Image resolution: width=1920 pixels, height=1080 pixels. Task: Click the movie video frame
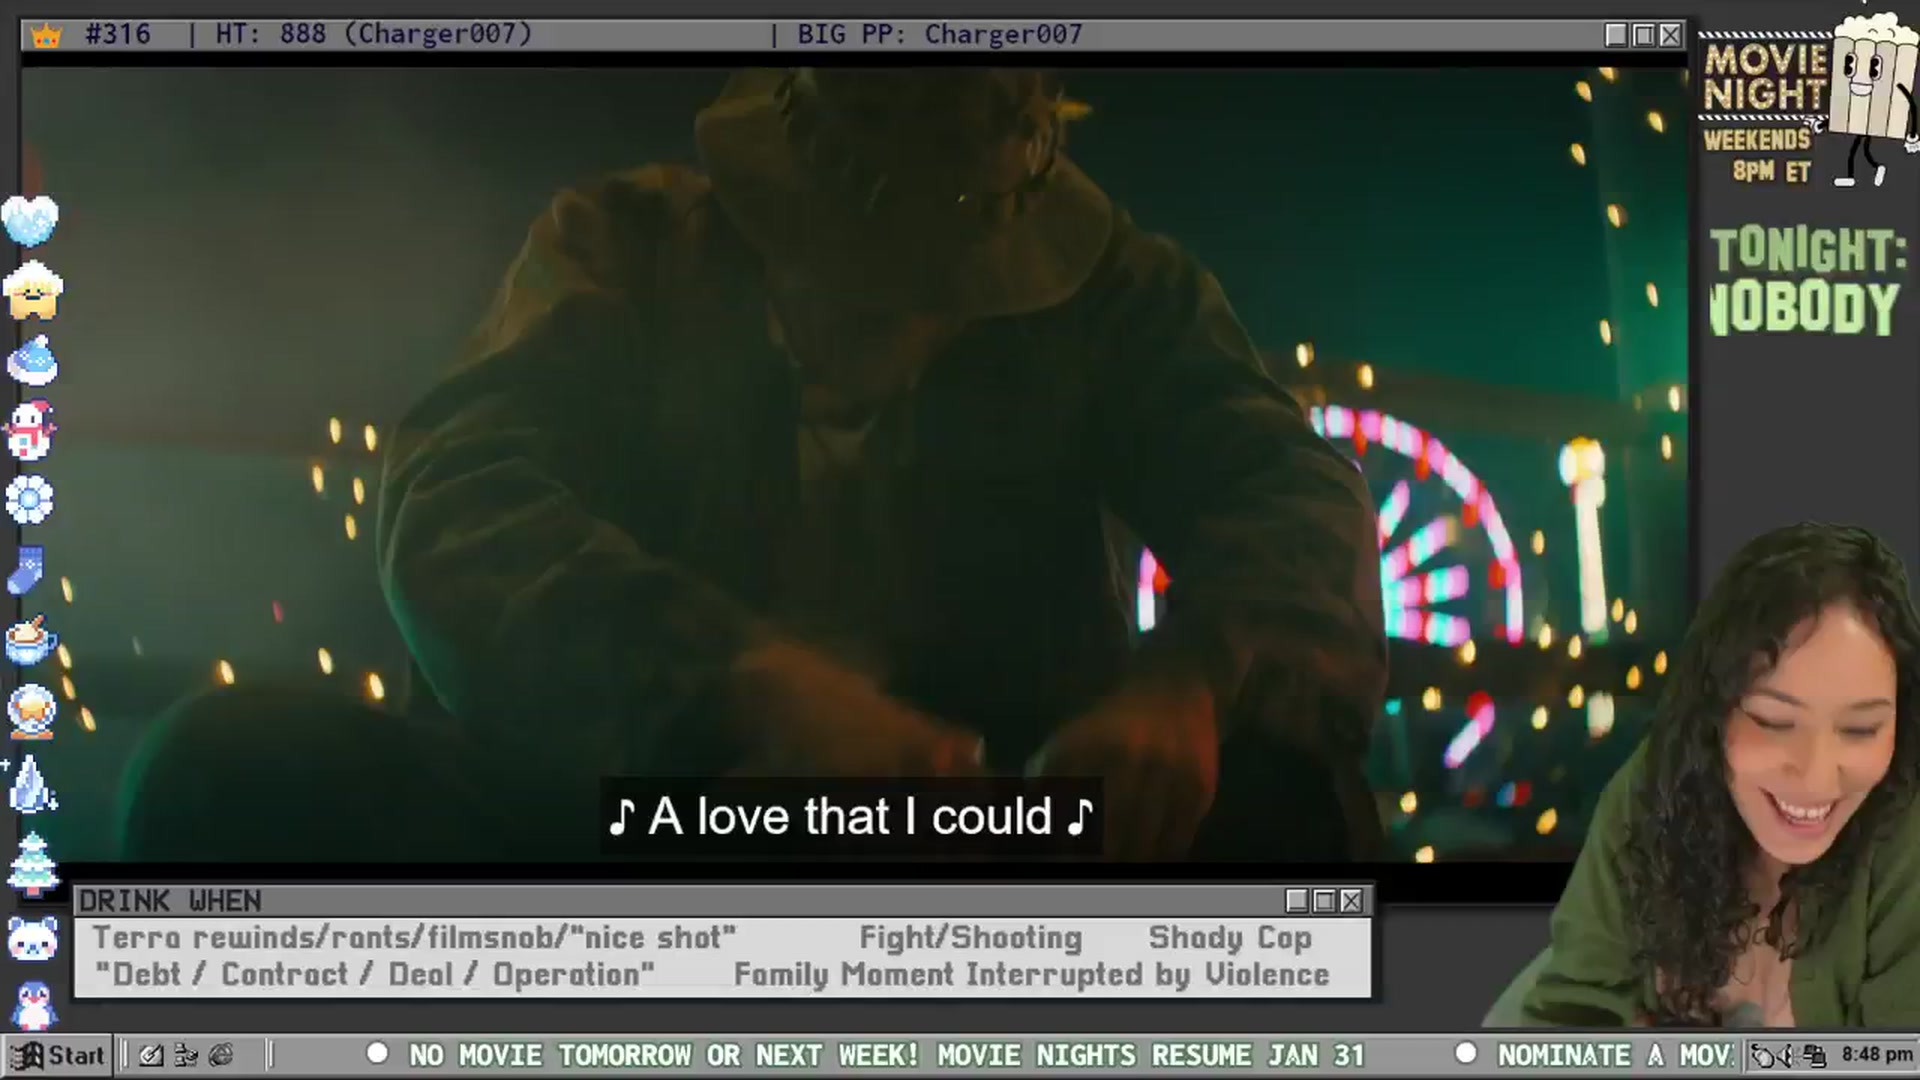pos(855,465)
